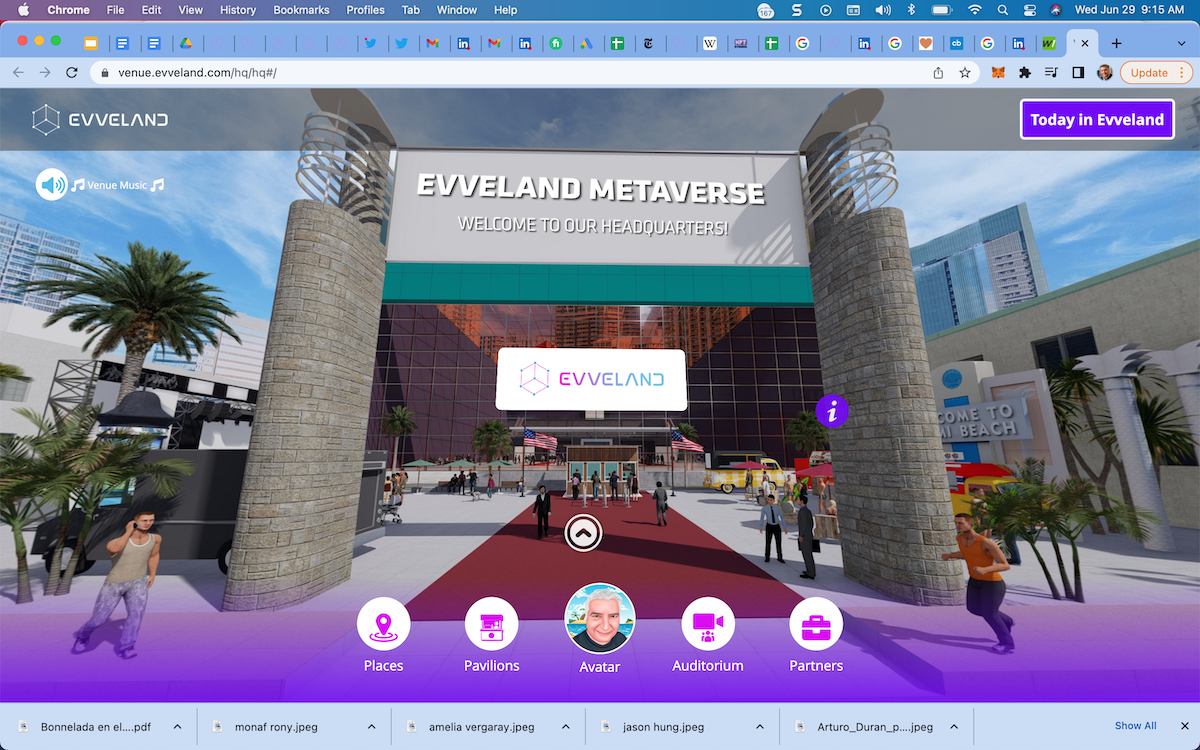Bookmark this page with the star
This screenshot has width=1200, height=750.
pyautogui.click(x=965, y=73)
